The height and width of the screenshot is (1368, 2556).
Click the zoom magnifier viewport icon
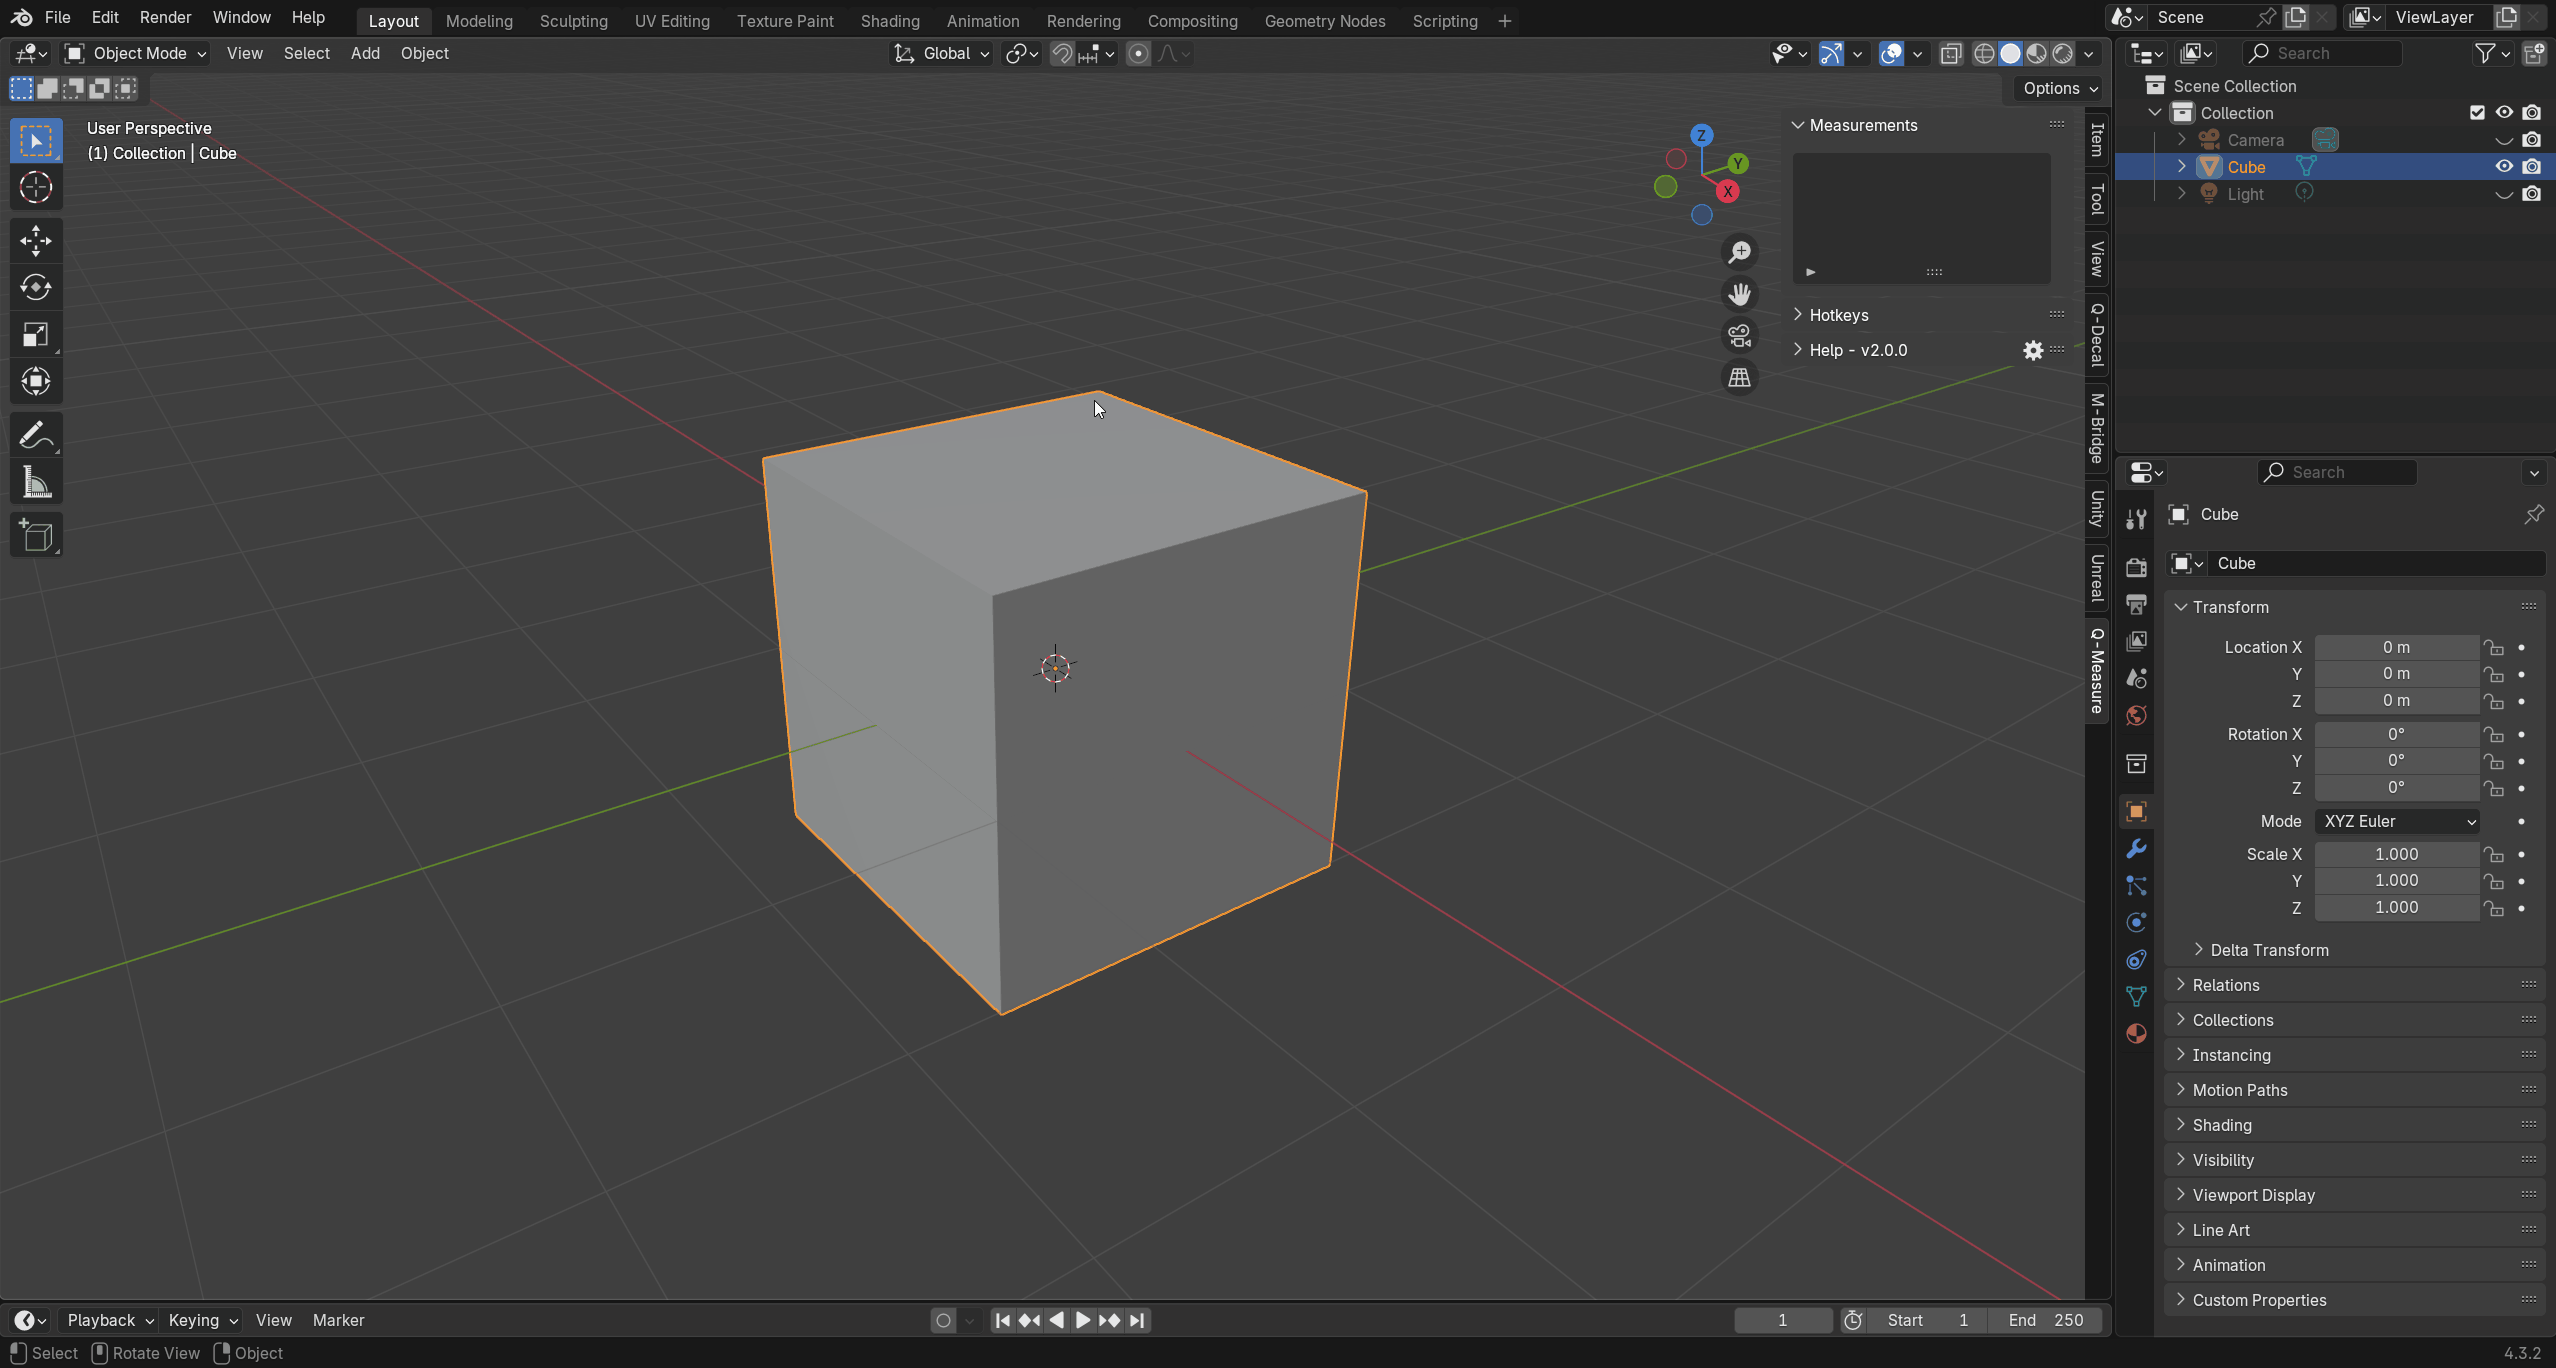1740,252
